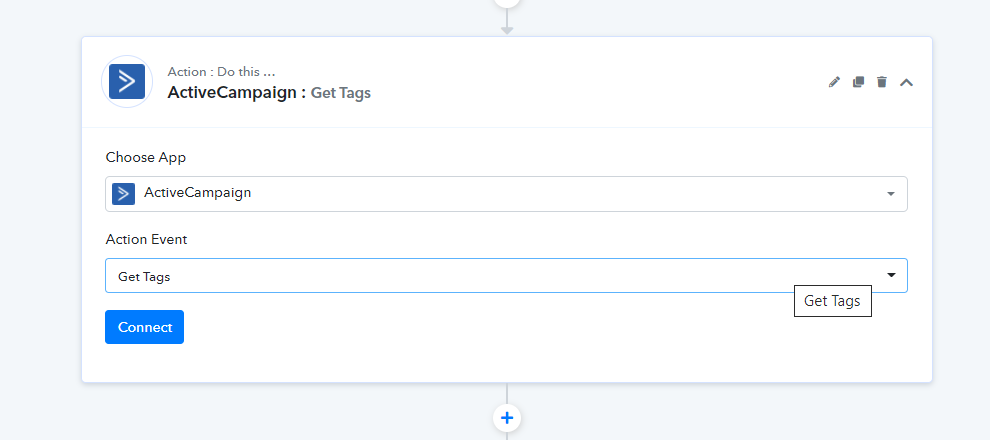Open the Choose App dropdown arrow
Screen dimensions: 990x440
tap(891, 194)
